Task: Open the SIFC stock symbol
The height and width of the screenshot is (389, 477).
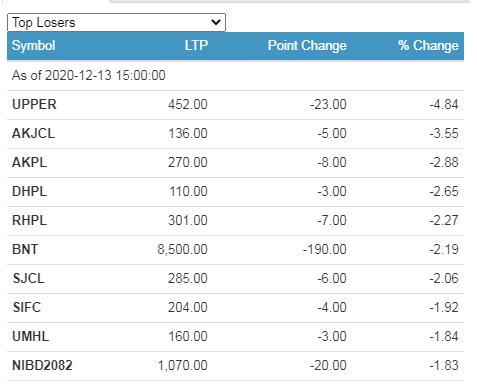Action: pos(27,308)
